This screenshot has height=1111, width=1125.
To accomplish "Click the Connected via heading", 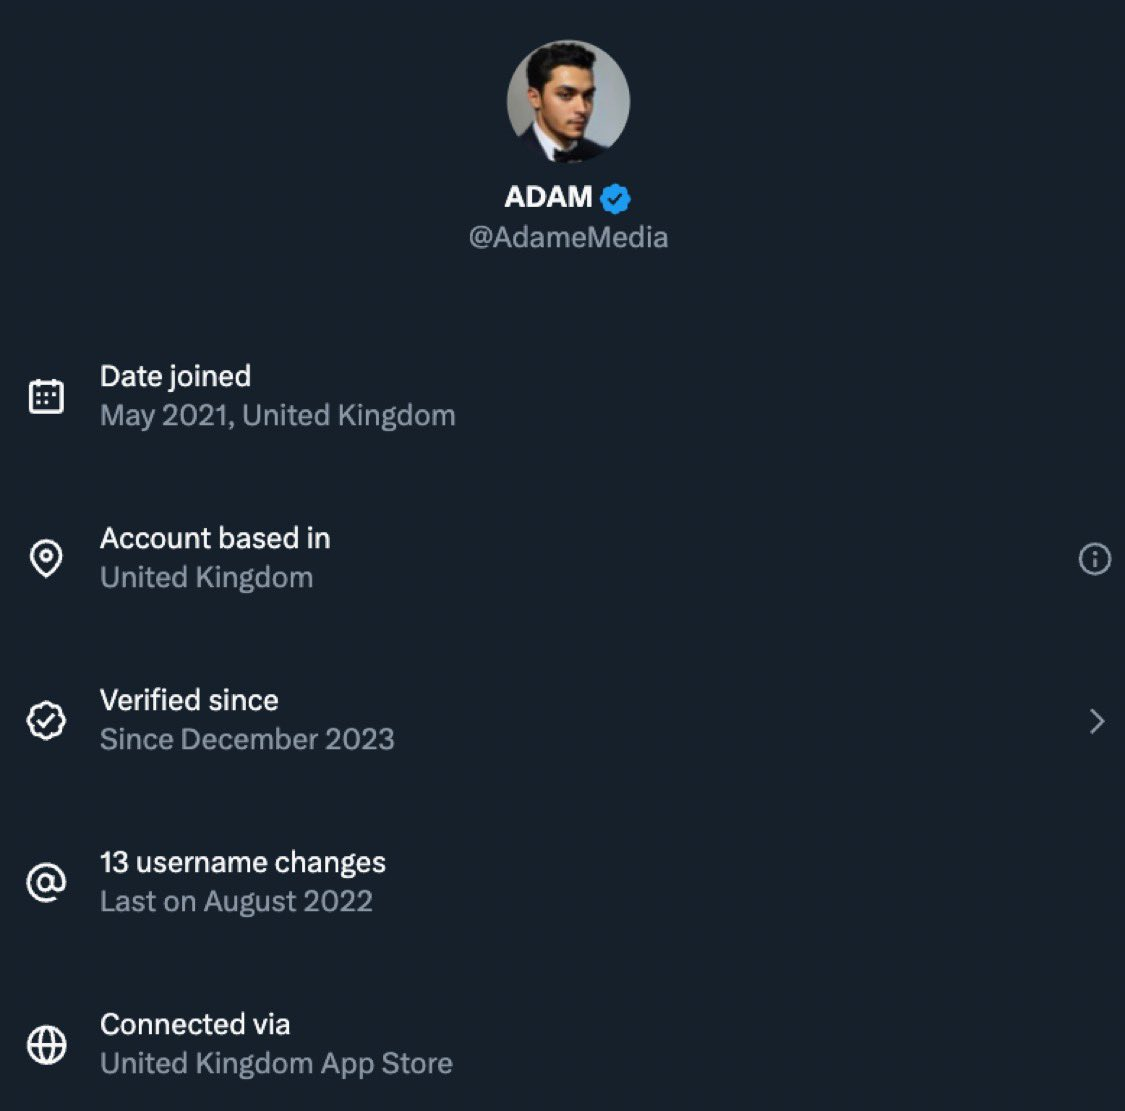I will click(x=195, y=1024).
